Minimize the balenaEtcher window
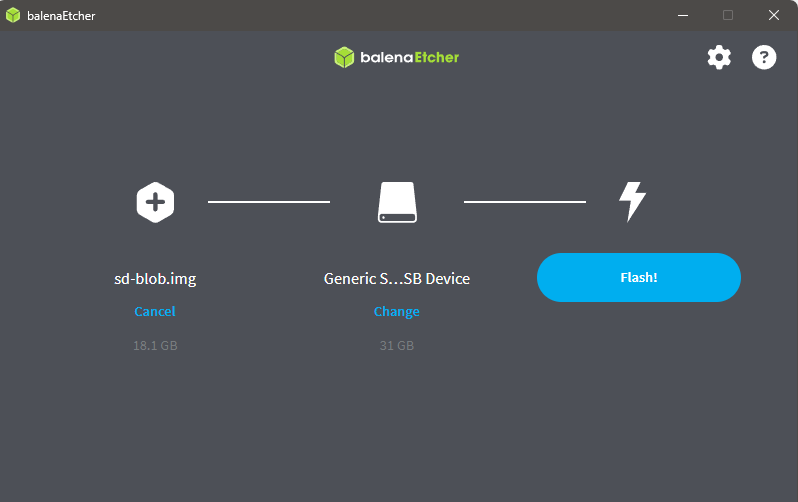The width and height of the screenshot is (798, 502). (683, 15)
